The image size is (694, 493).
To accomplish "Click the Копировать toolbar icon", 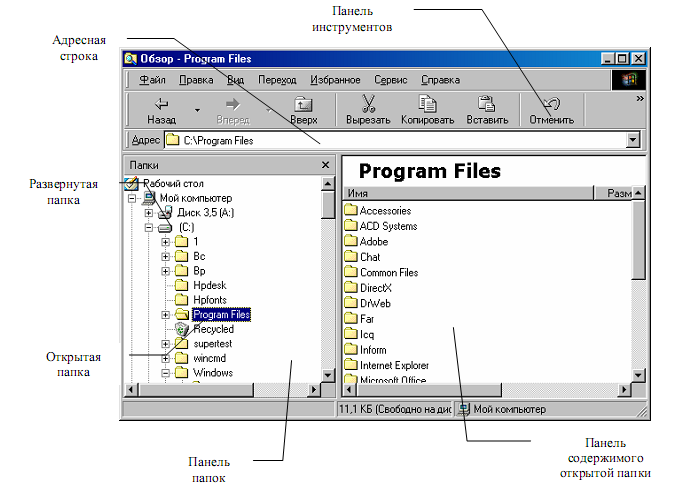I will click(428, 104).
